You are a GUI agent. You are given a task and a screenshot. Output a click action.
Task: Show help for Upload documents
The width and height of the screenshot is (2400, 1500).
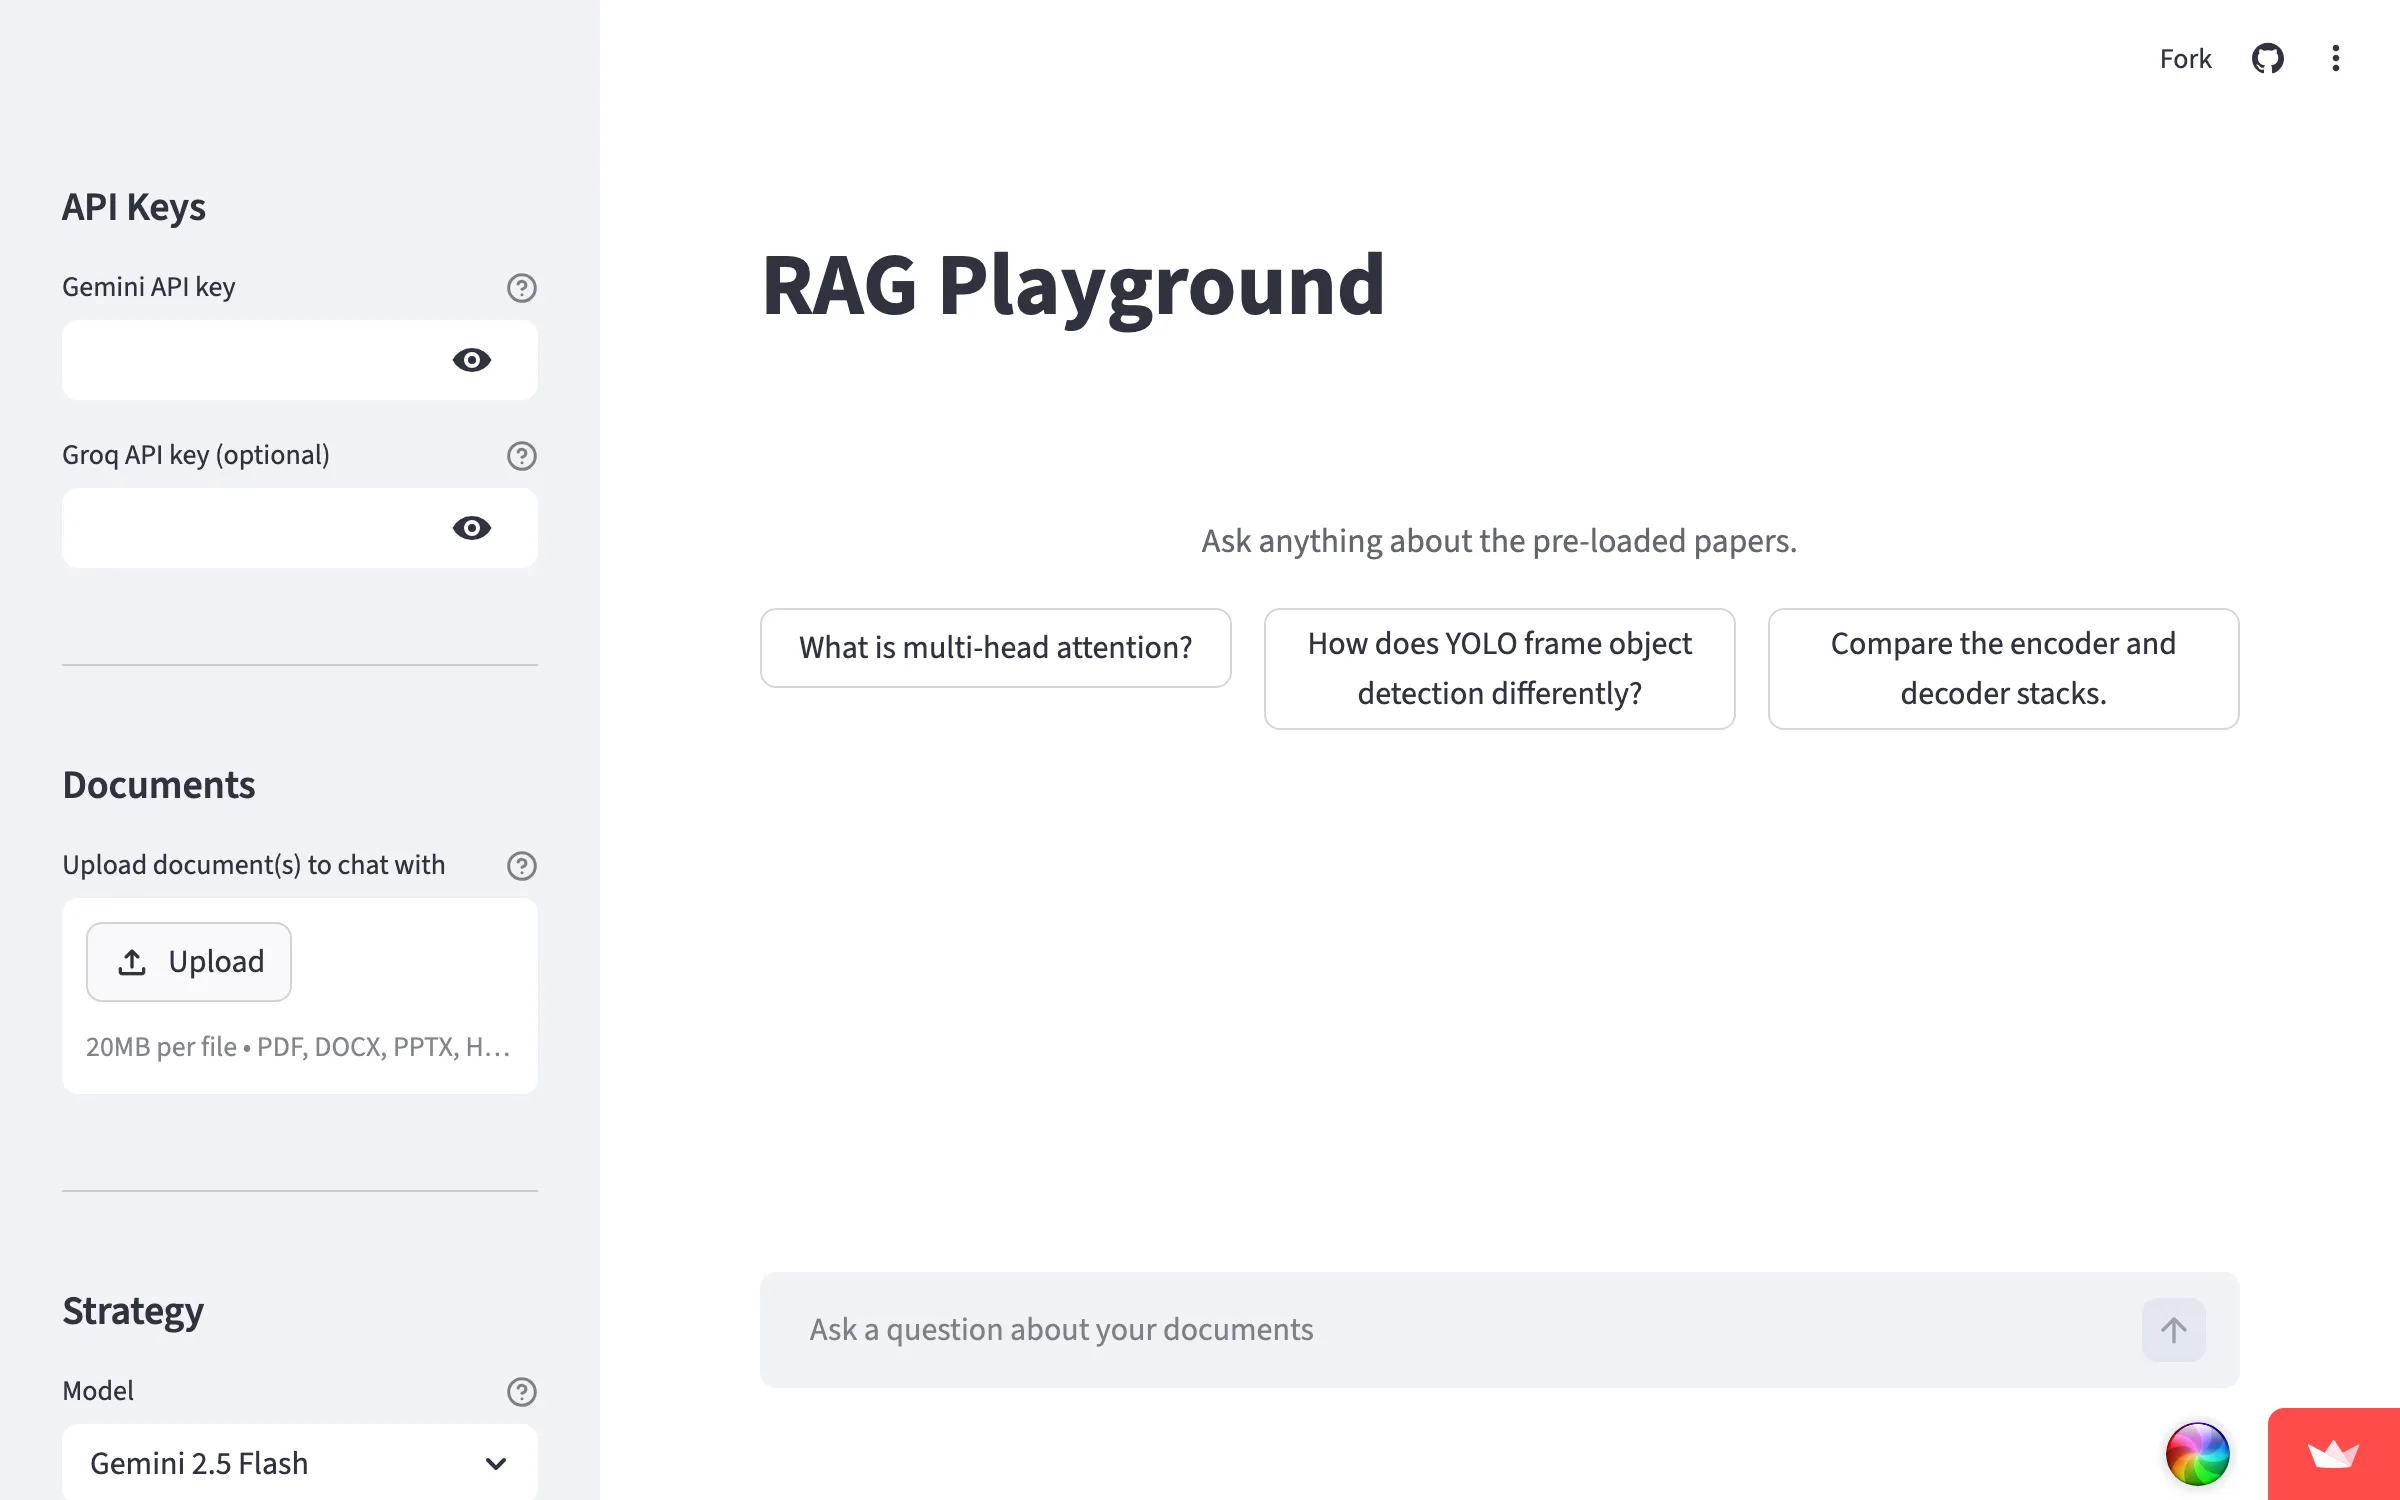[521, 866]
